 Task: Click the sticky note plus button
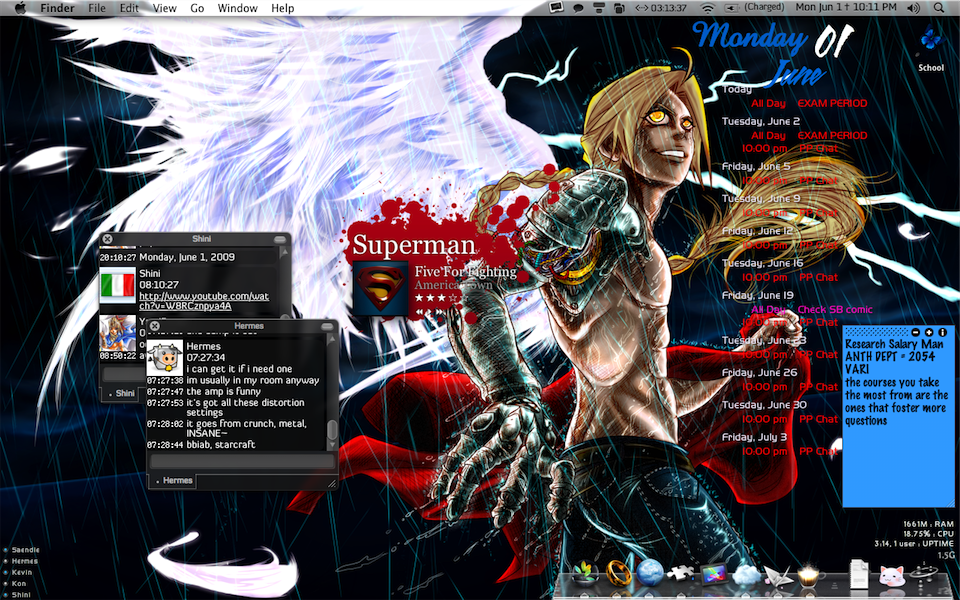[929, 332]
